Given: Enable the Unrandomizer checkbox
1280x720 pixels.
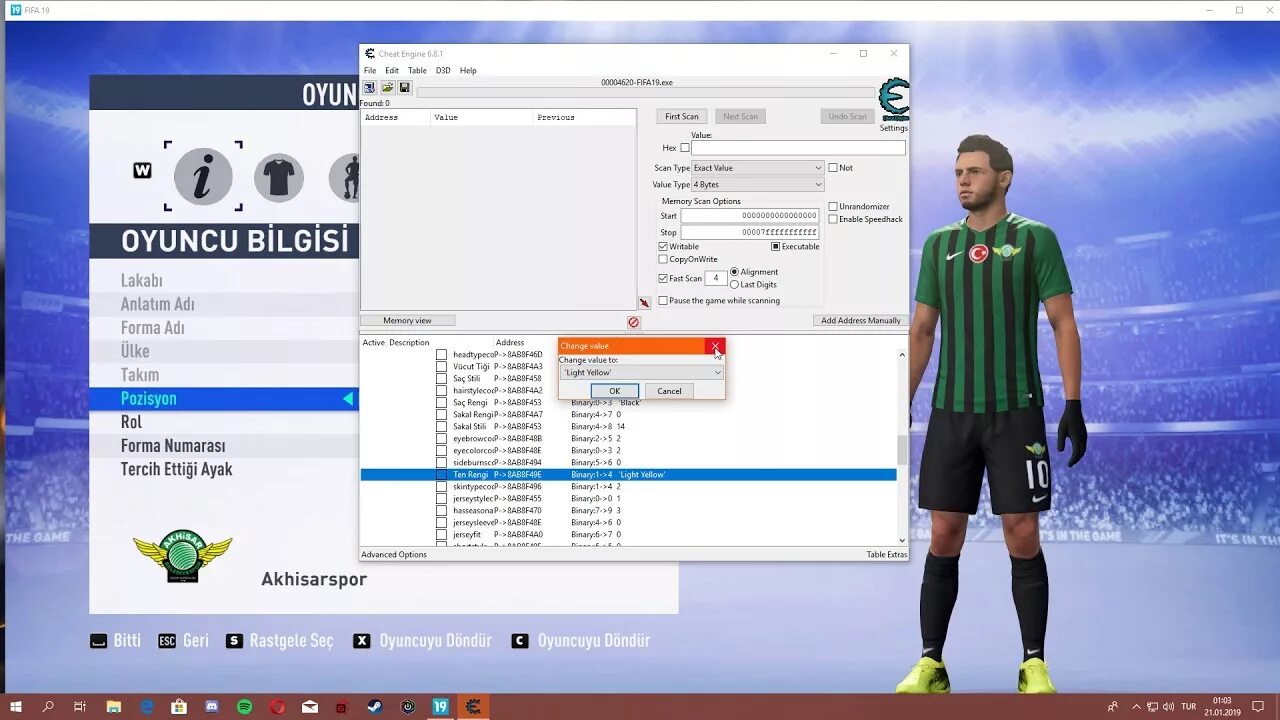Looking at the screenshot, I should point(833,207).
